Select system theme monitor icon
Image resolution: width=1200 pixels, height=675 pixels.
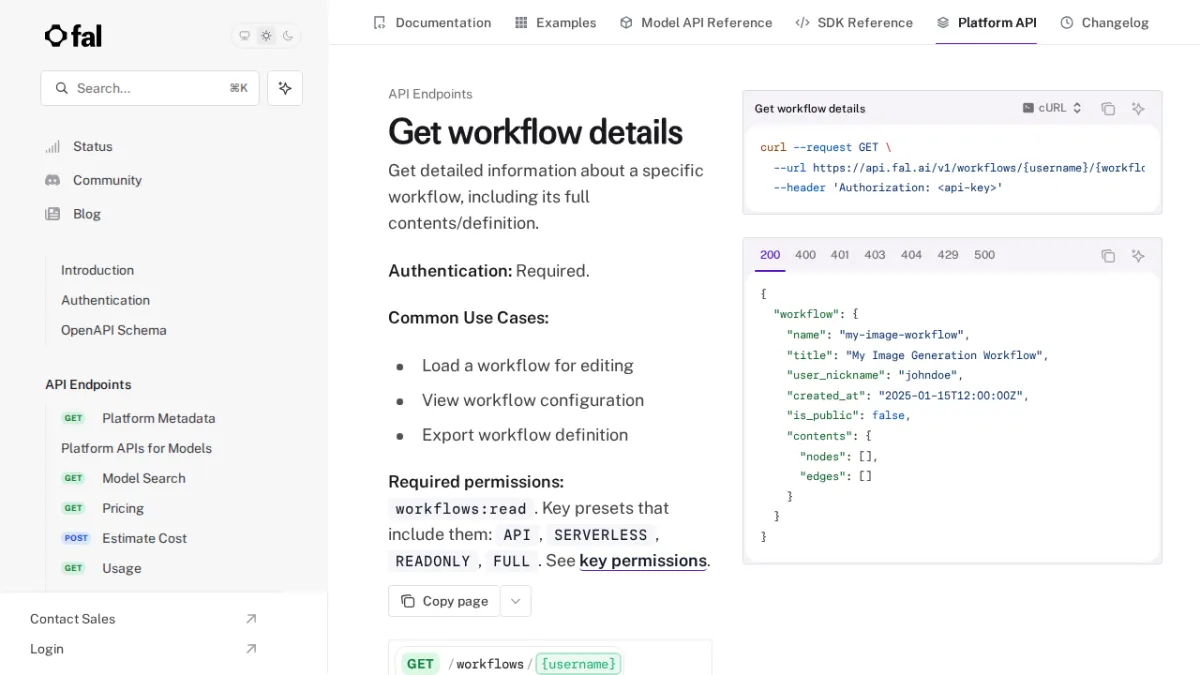point(244,36)
